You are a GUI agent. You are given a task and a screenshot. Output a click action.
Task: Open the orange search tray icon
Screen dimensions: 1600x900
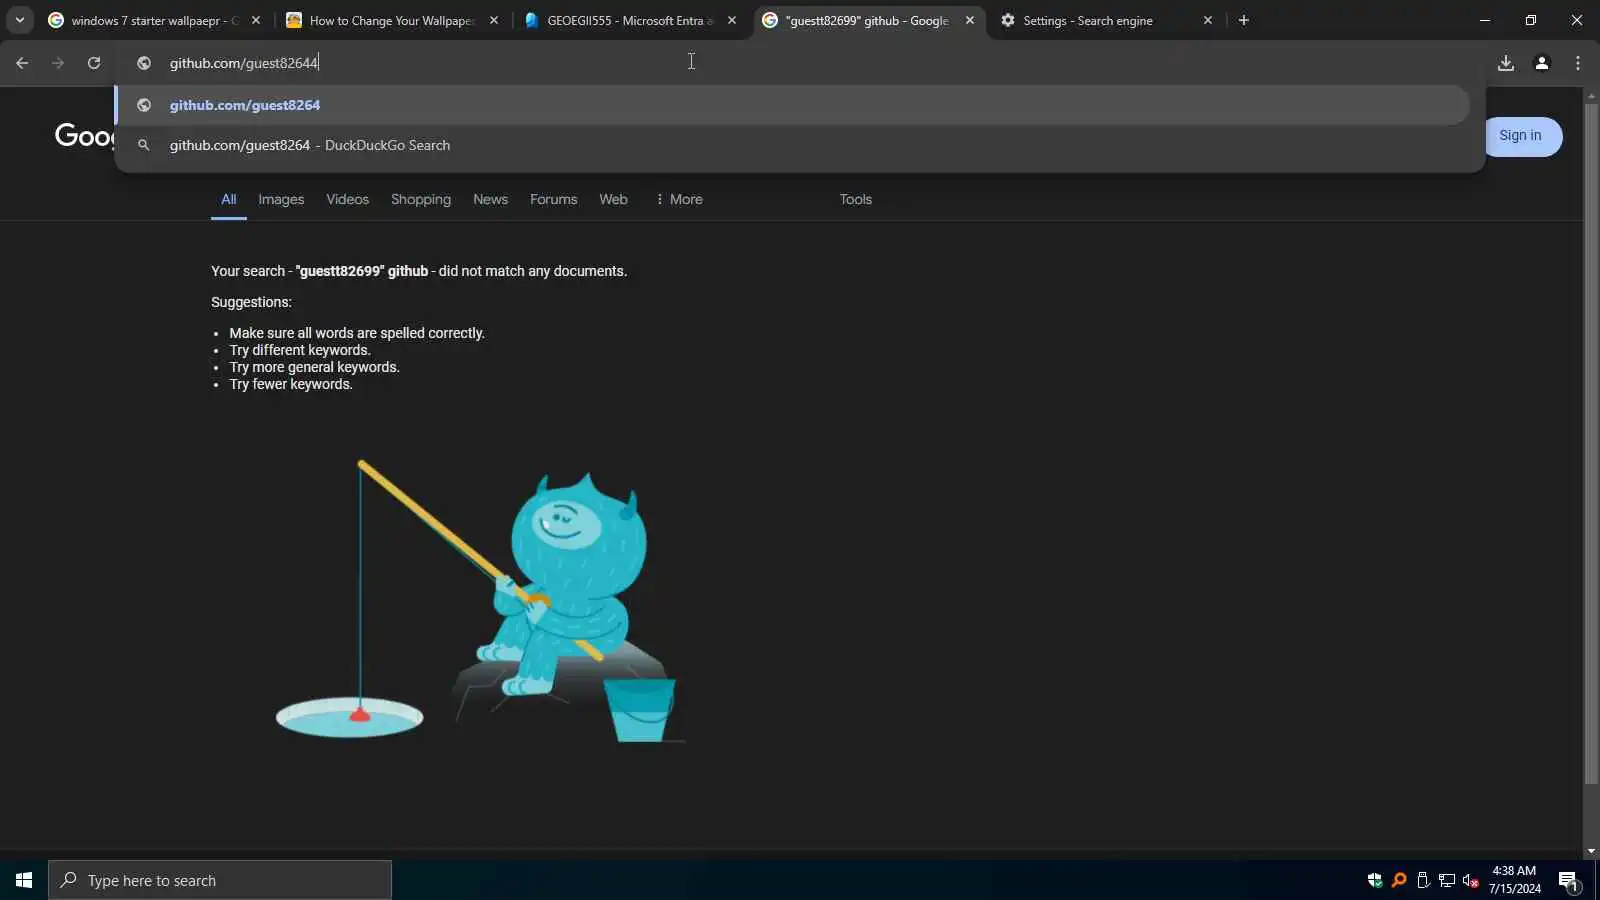tap(1399, 880)
